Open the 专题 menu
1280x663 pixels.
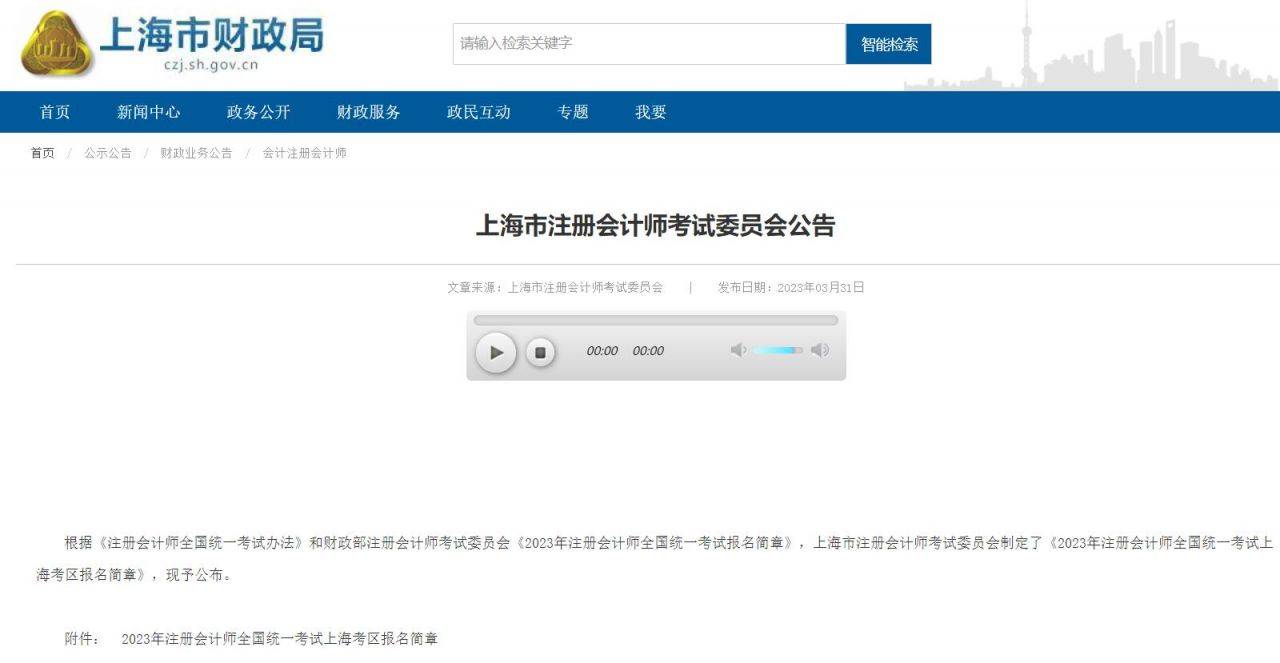[x=574, y=112]
